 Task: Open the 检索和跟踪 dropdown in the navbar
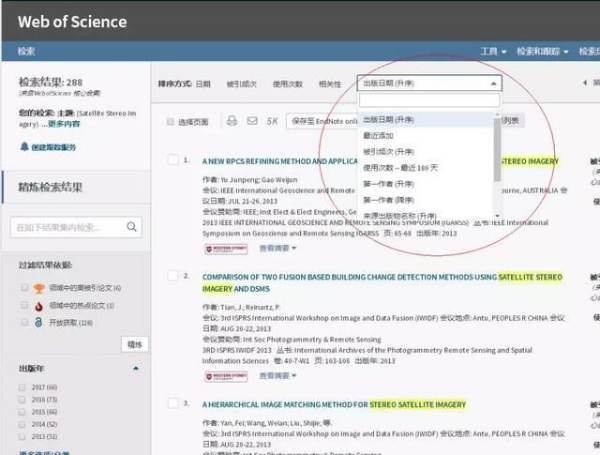click(542, 51)
